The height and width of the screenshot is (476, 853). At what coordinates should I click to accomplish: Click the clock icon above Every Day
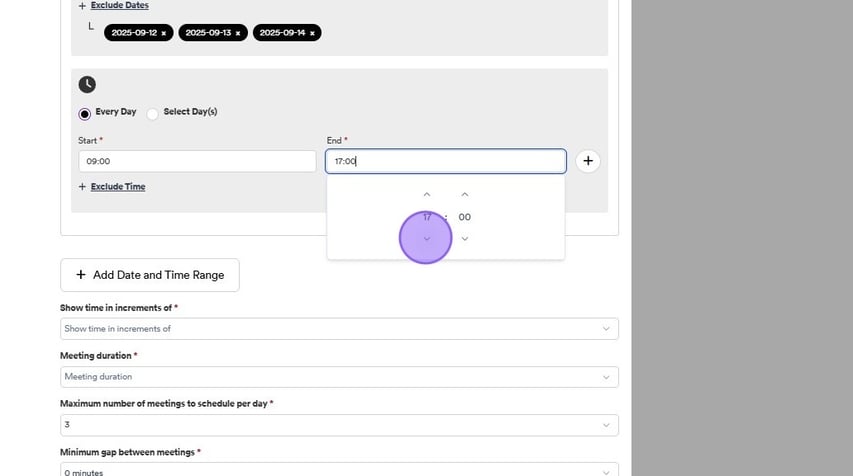87,85
